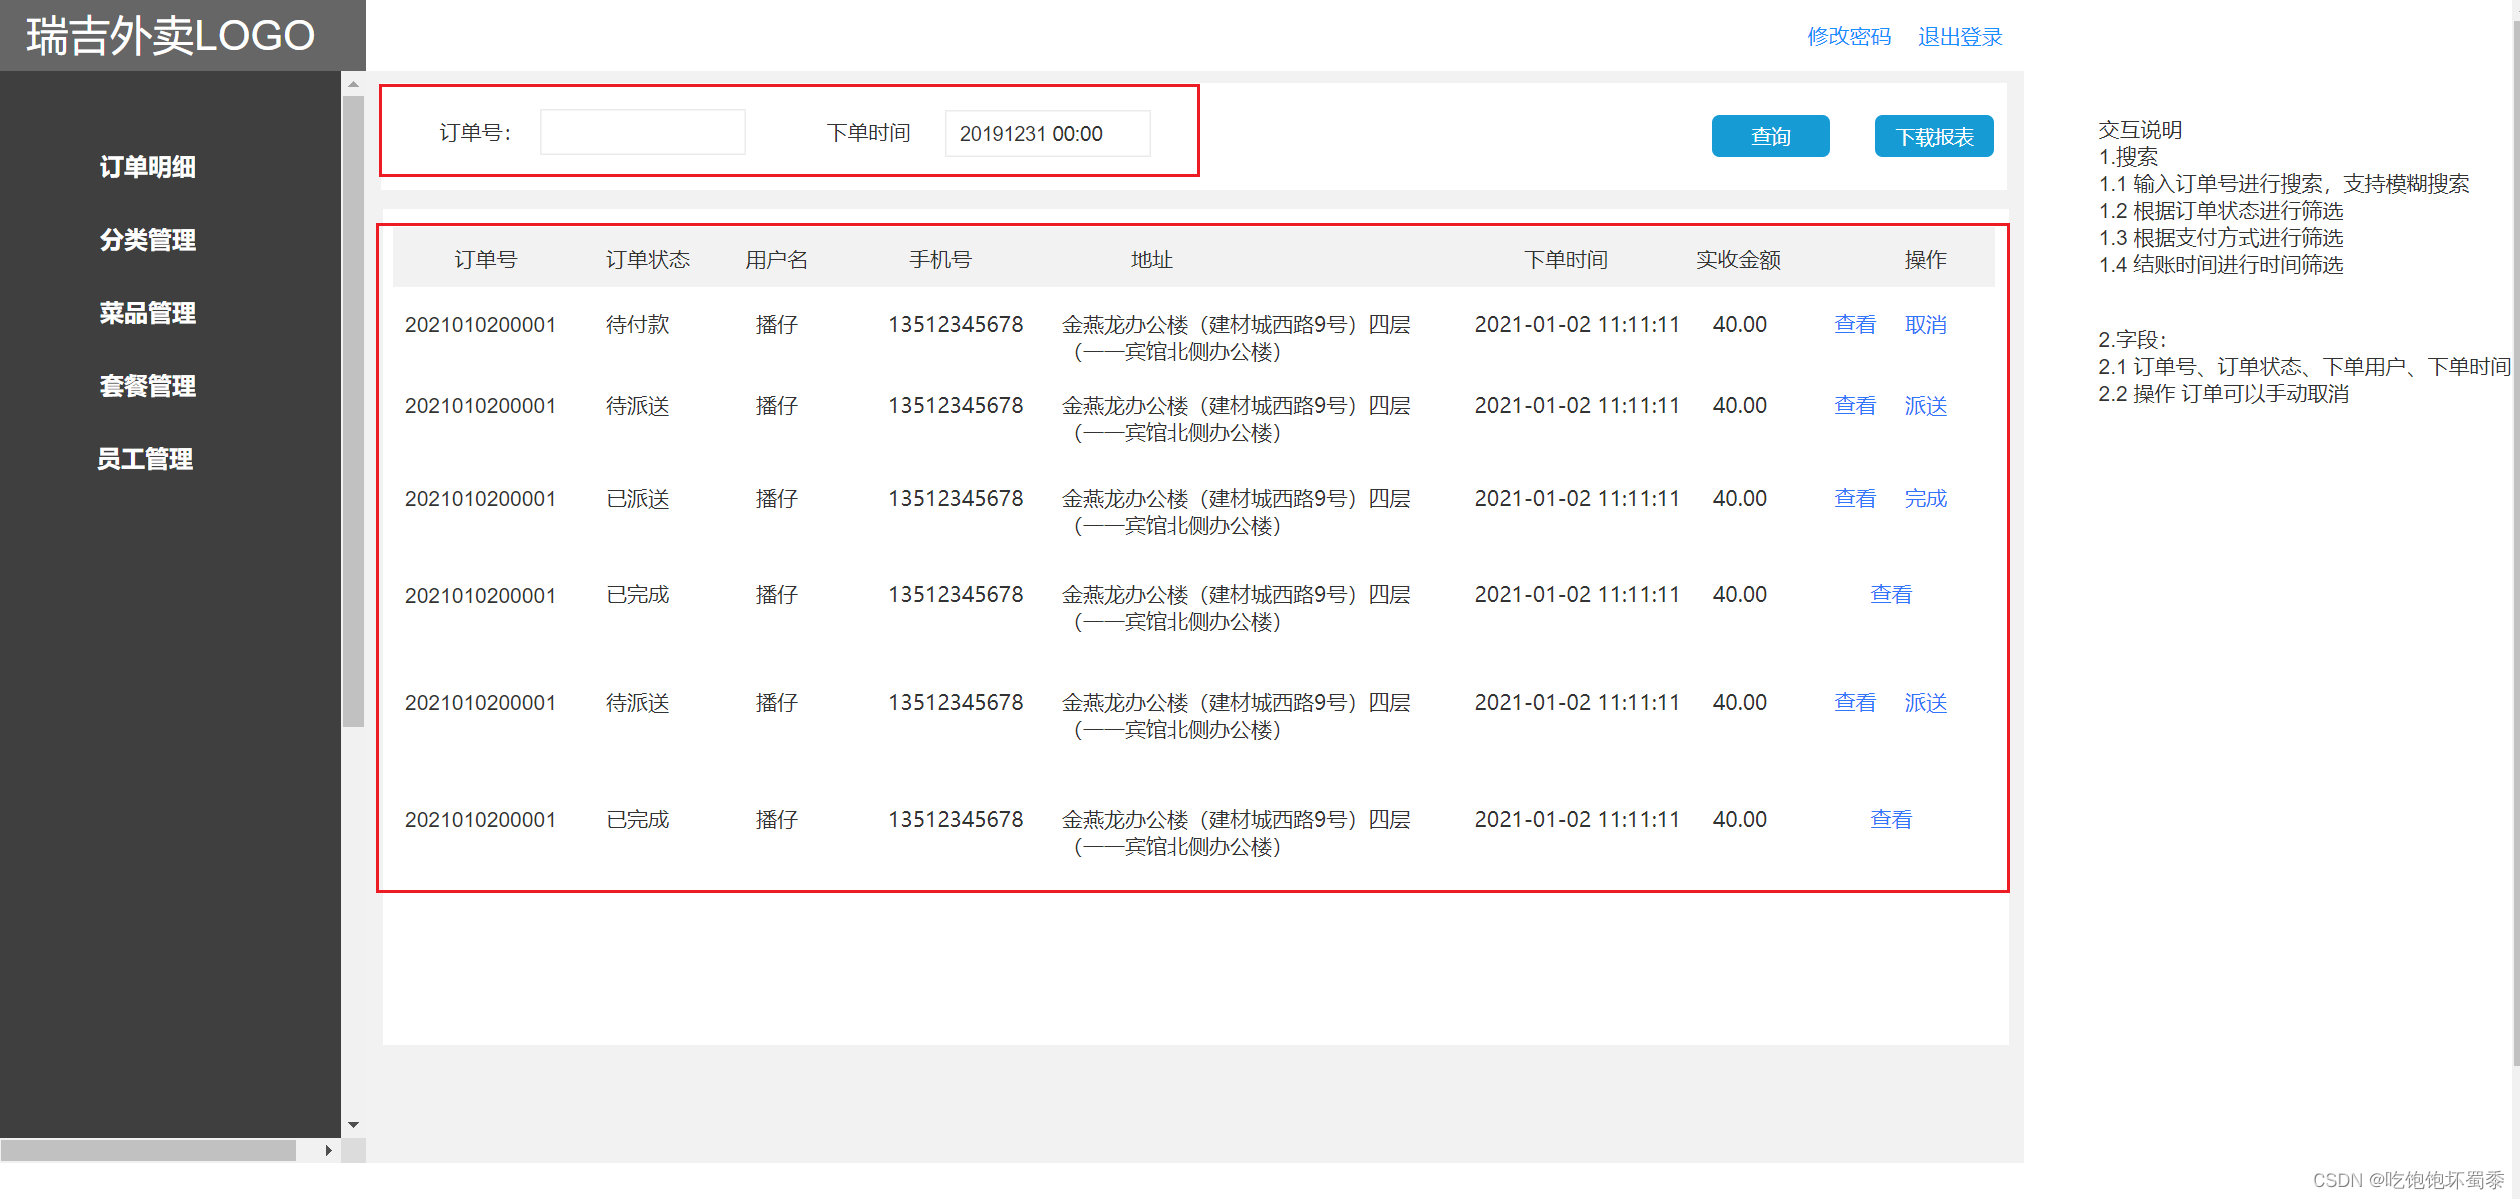Screen dimensions: 2520x1199
Task: Cancel the 待付款 order via 取消
Action: pos(1925,324)
